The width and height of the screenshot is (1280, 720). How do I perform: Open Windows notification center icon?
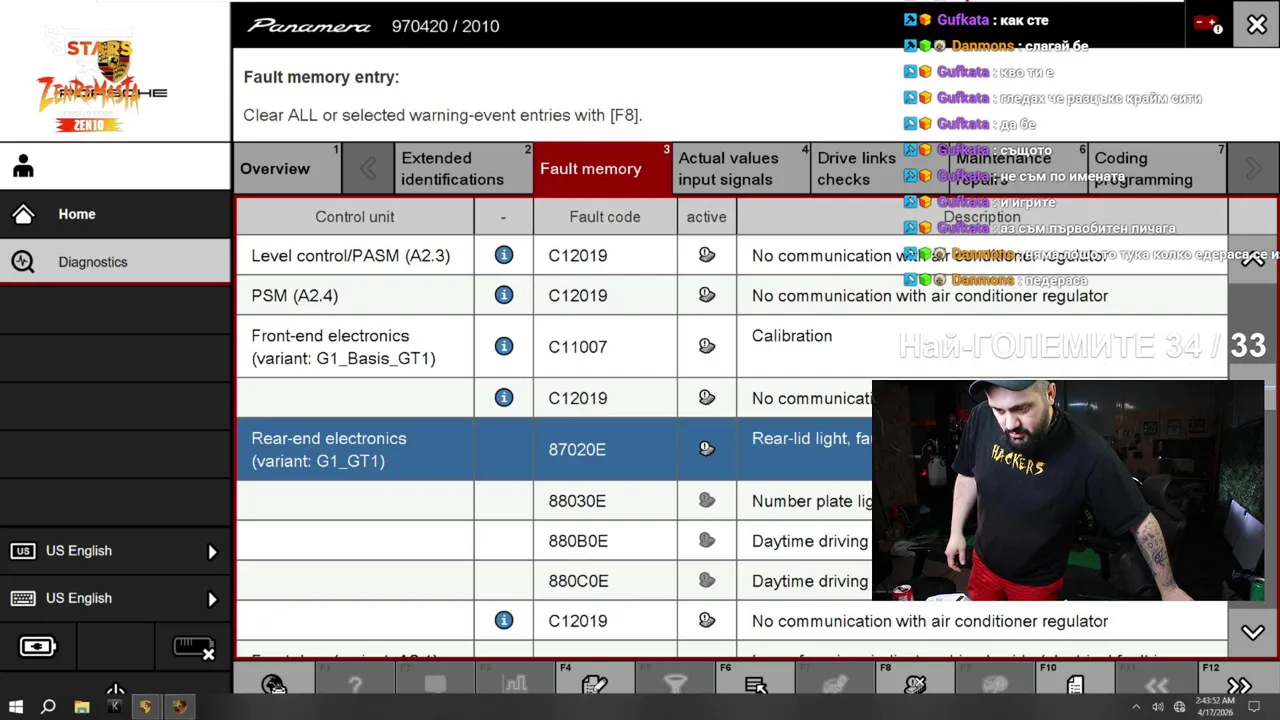(1254, 706)
